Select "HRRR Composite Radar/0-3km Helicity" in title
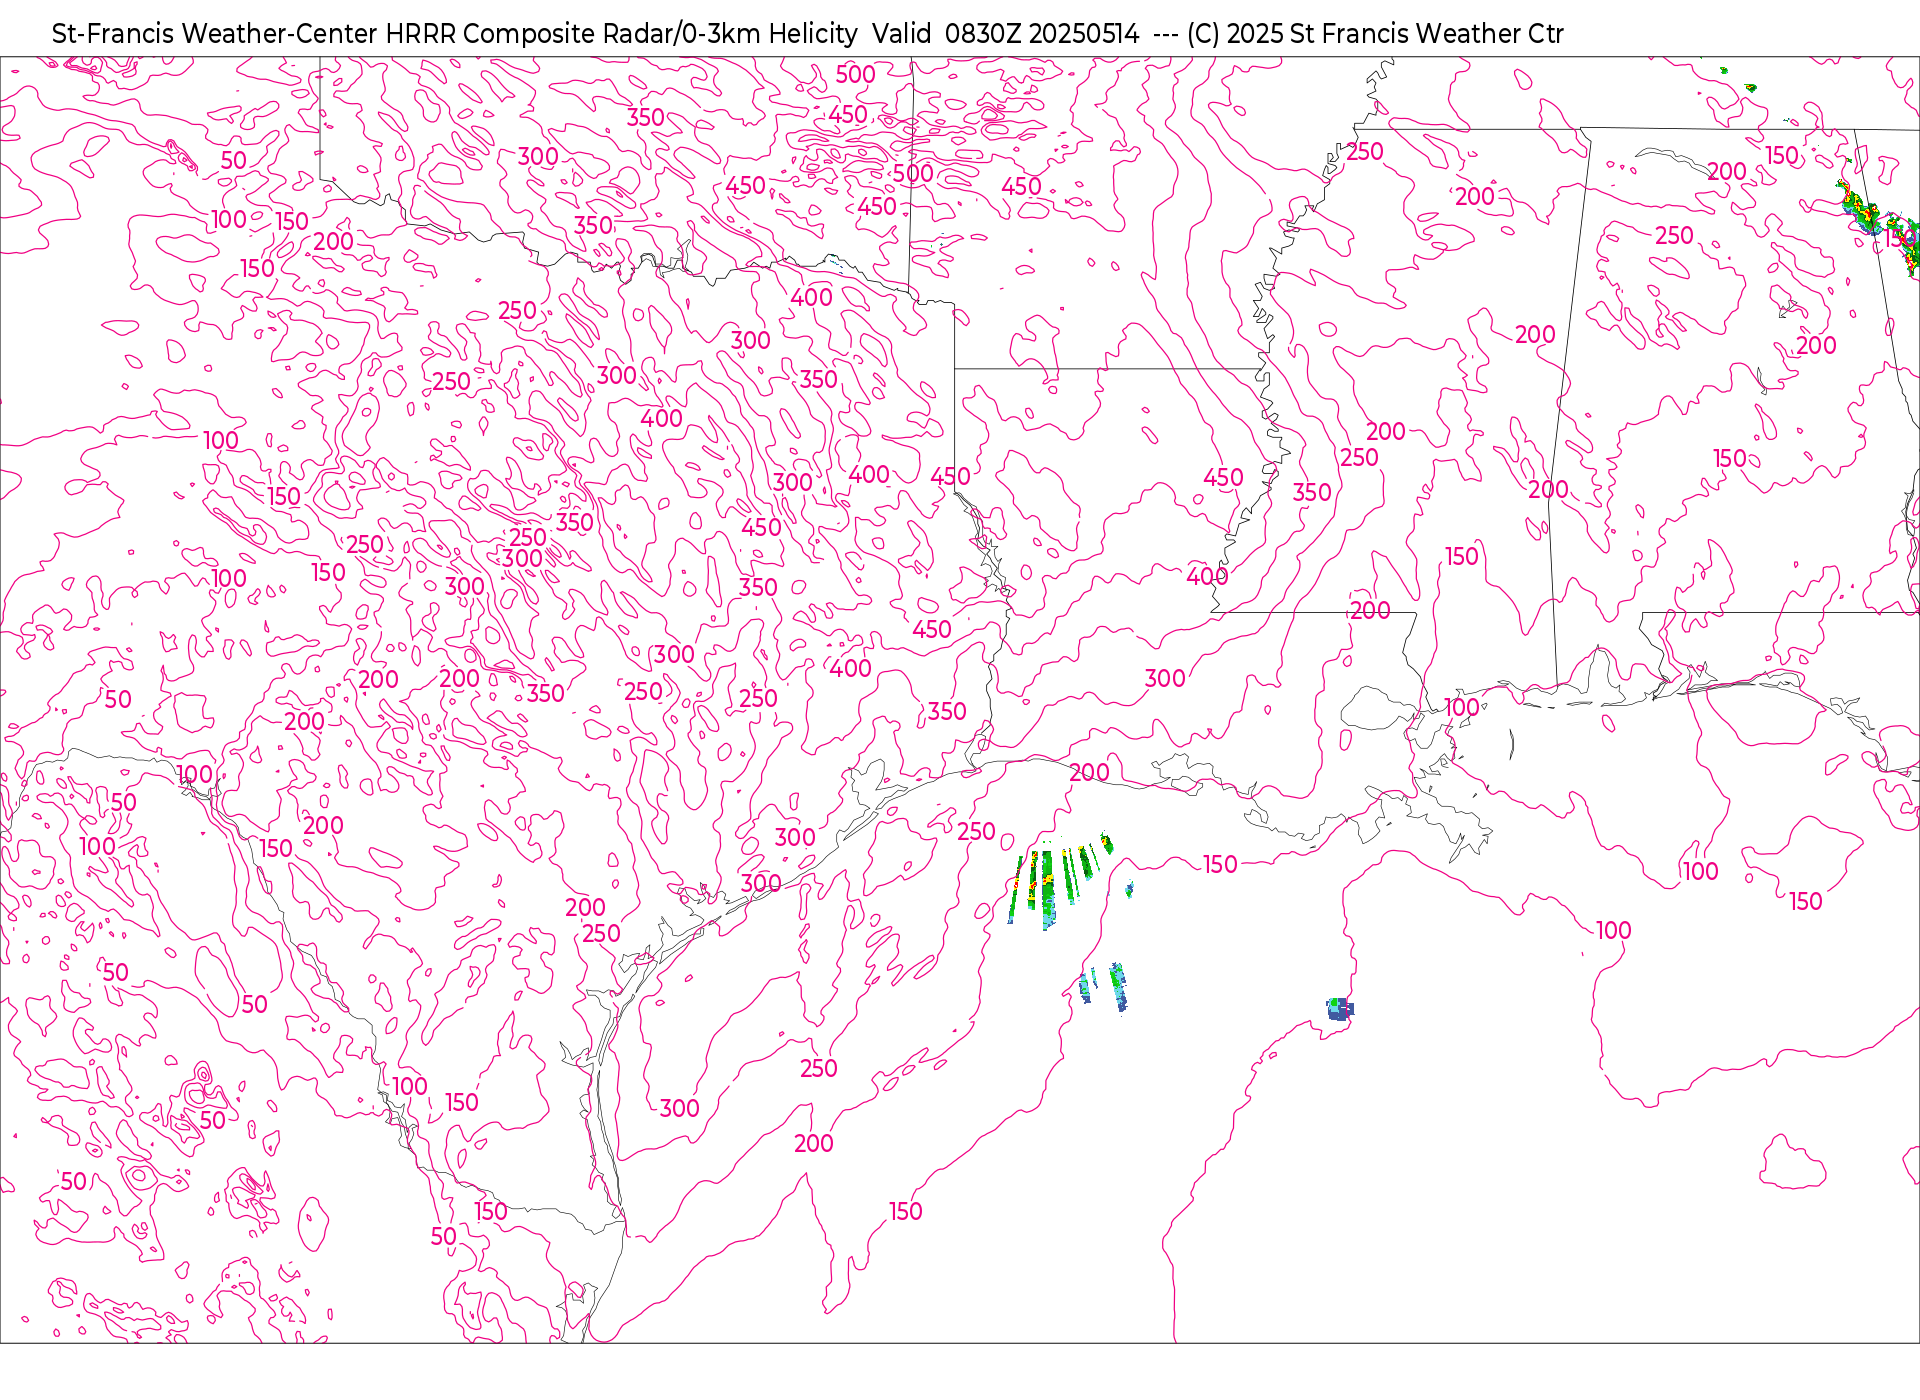The width and height of the screenshot is (1920, 1400). (621, 34)
